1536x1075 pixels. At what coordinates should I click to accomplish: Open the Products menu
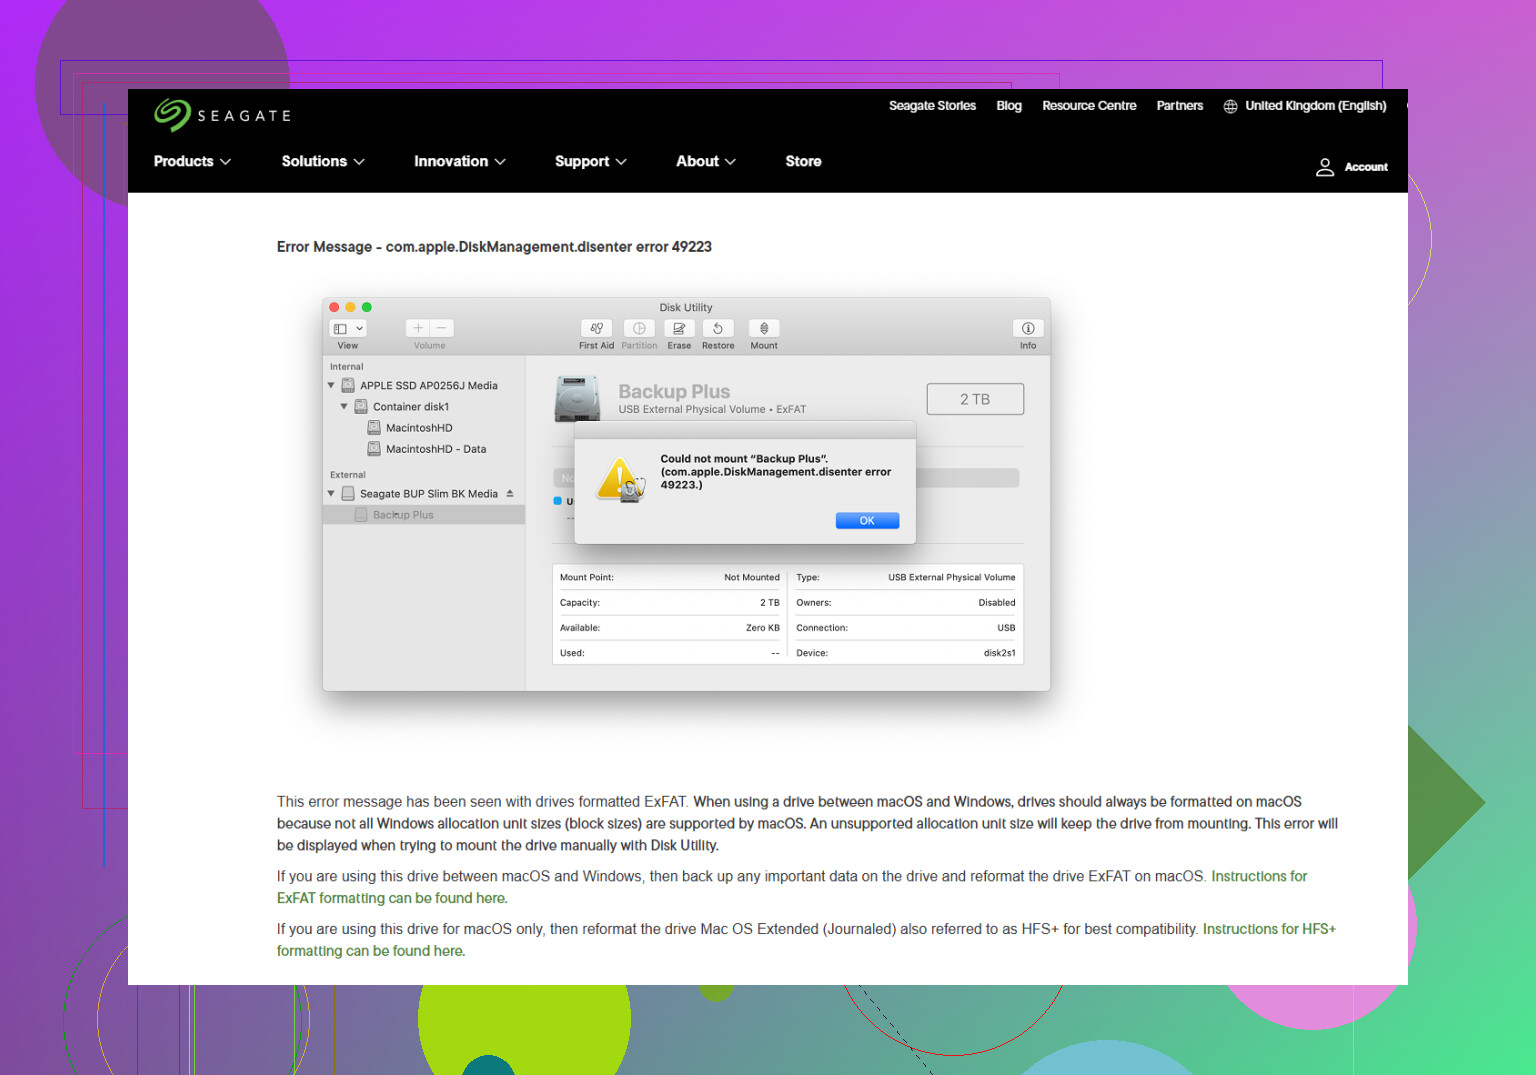[192, 161]
